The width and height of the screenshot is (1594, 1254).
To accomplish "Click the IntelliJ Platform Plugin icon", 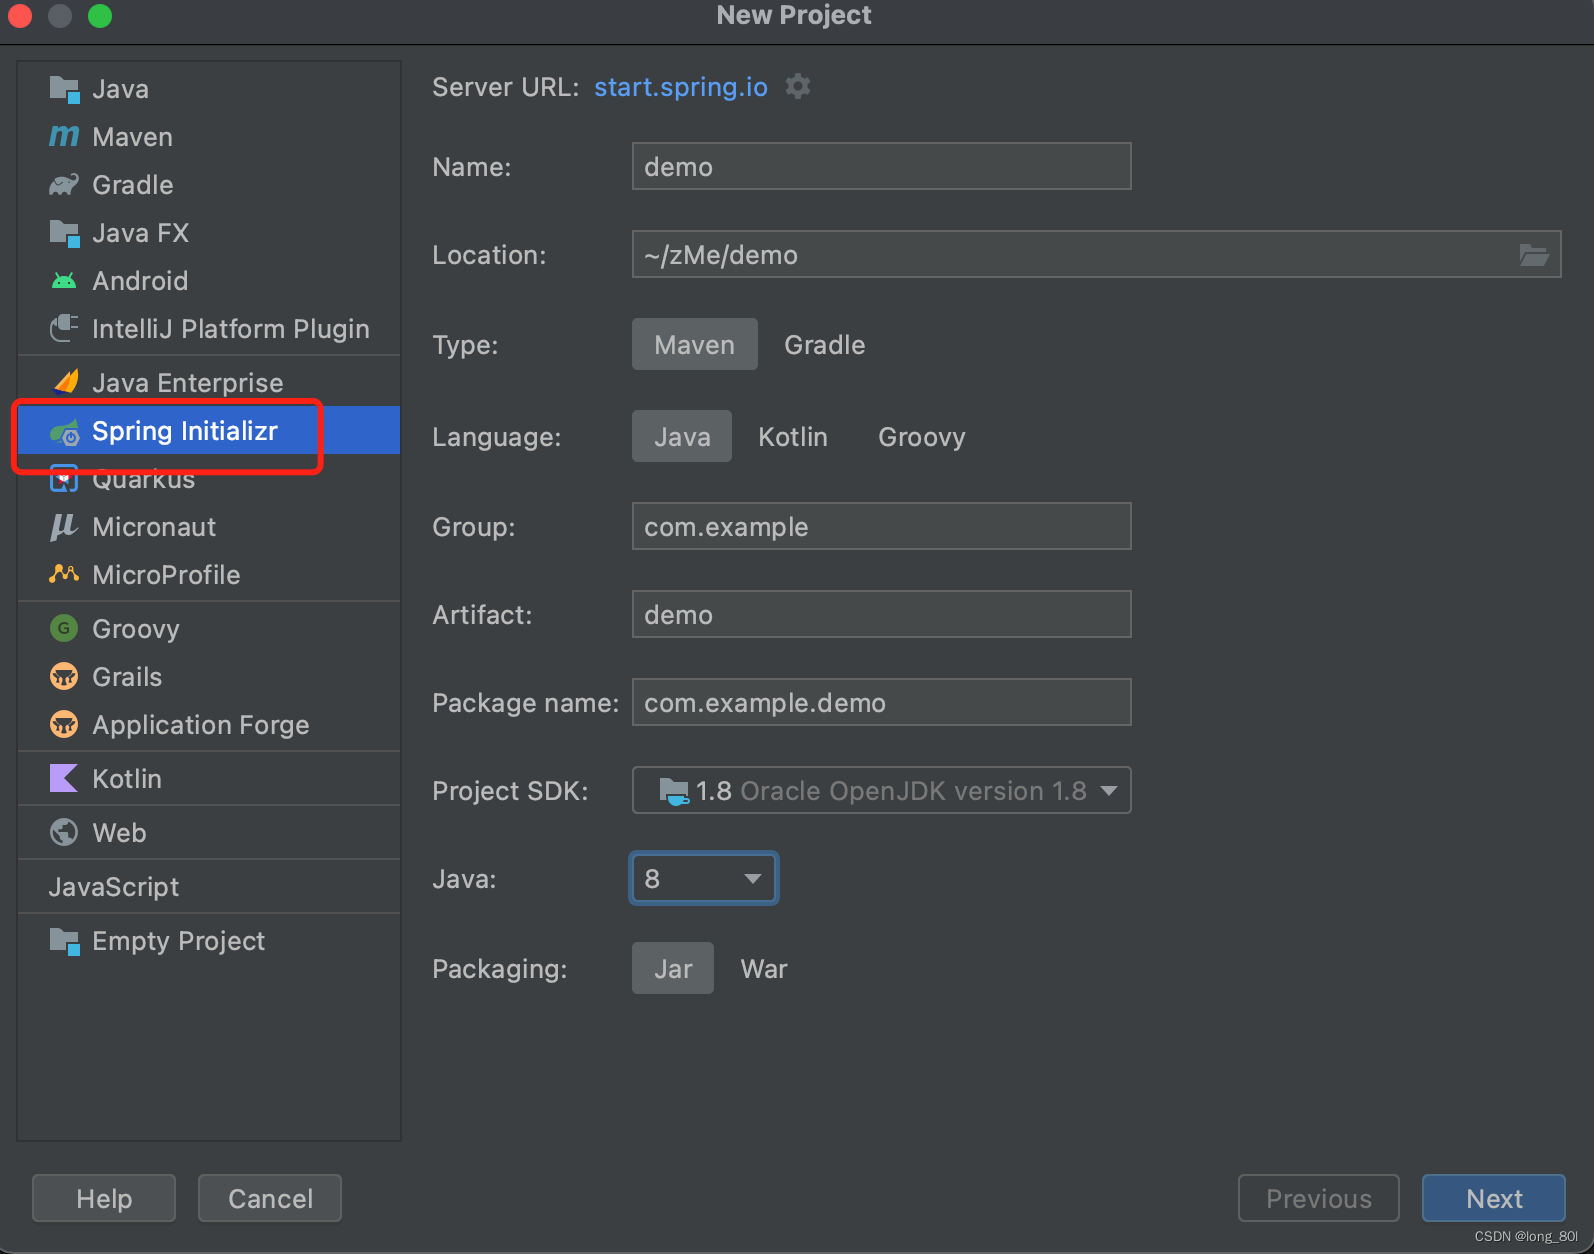I will pyautogui.click(x=64, y=328).
